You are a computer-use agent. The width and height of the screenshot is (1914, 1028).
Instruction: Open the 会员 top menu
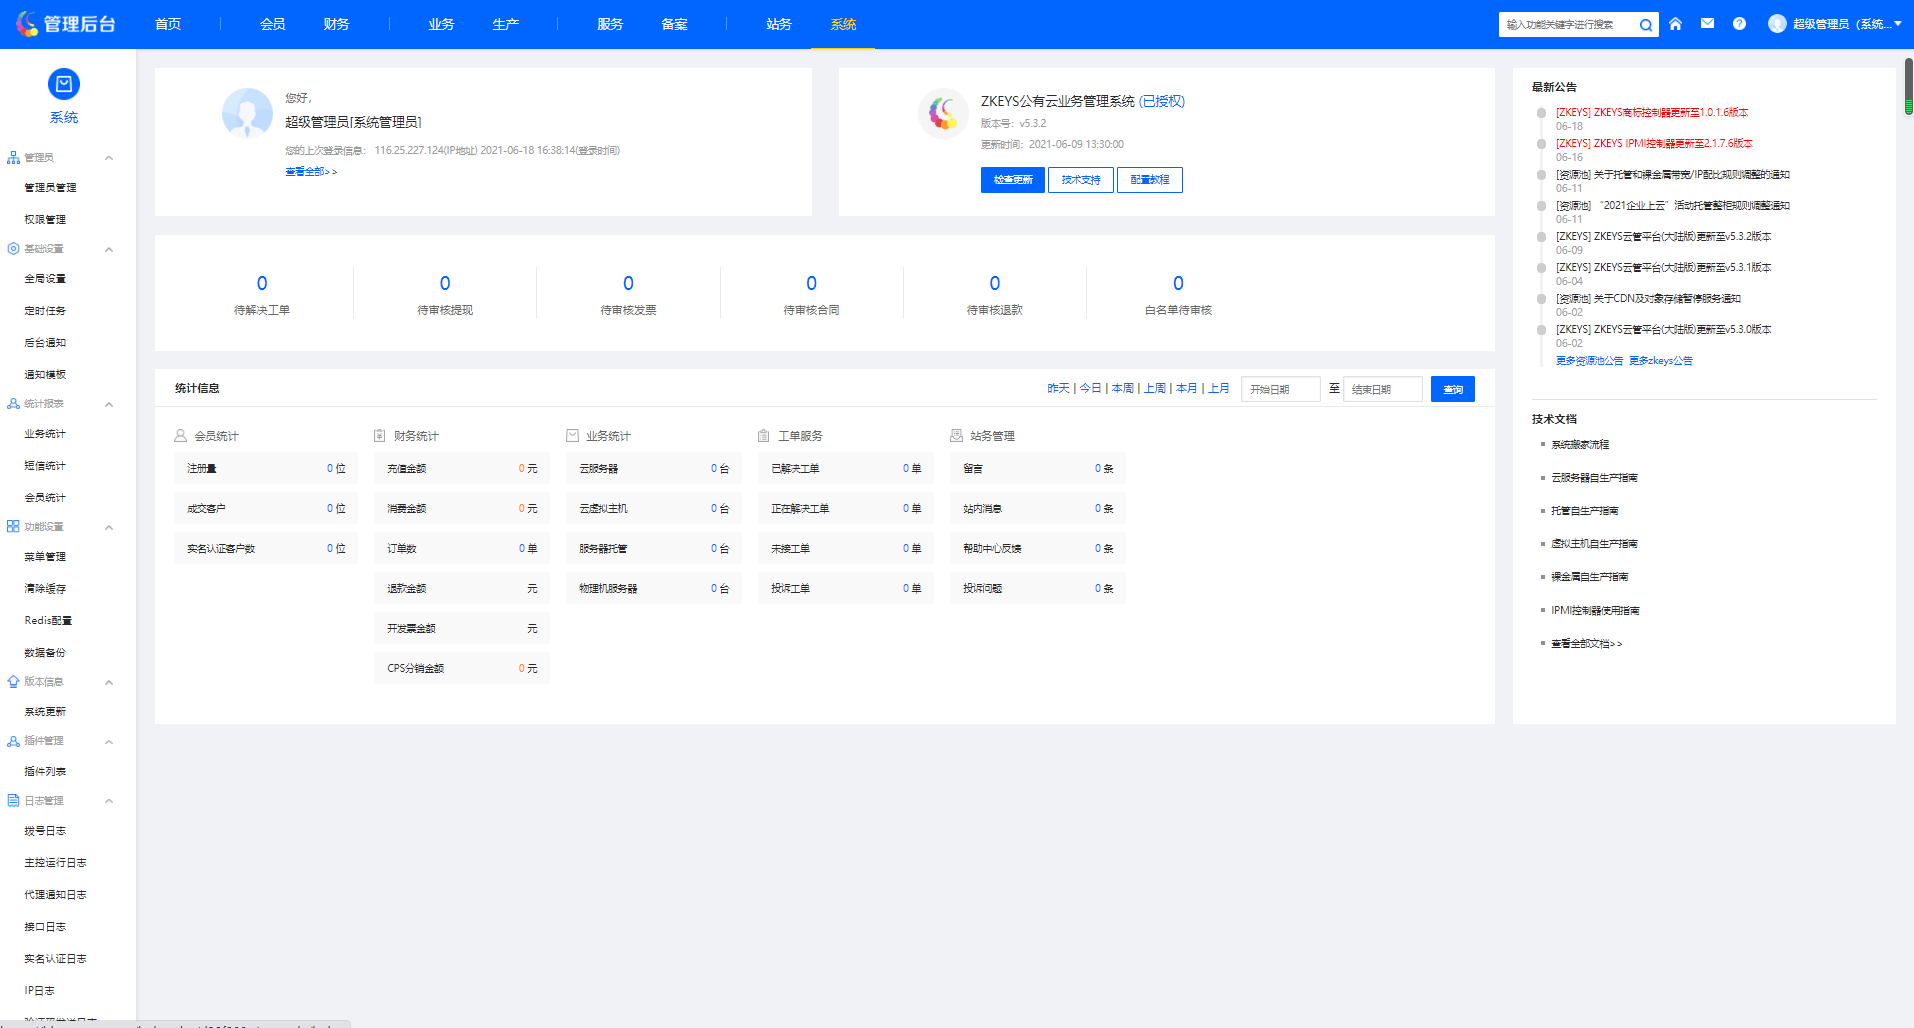pyautogui.click(x=273, y=24)
